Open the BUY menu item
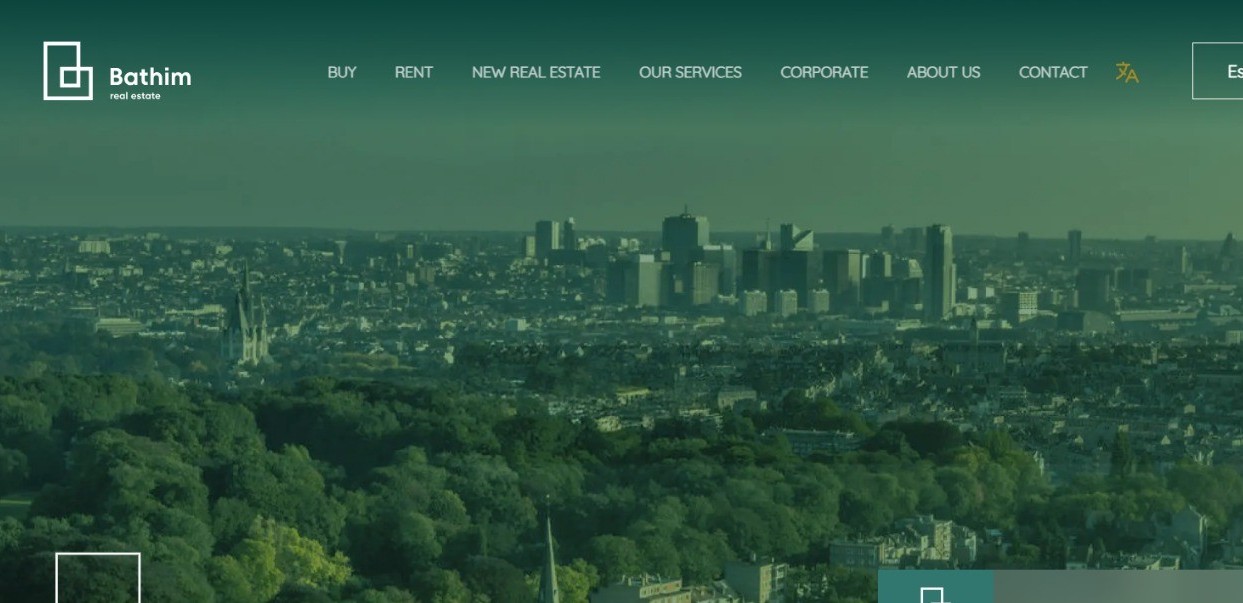The image size is (1243, 603). pos(342,72)
